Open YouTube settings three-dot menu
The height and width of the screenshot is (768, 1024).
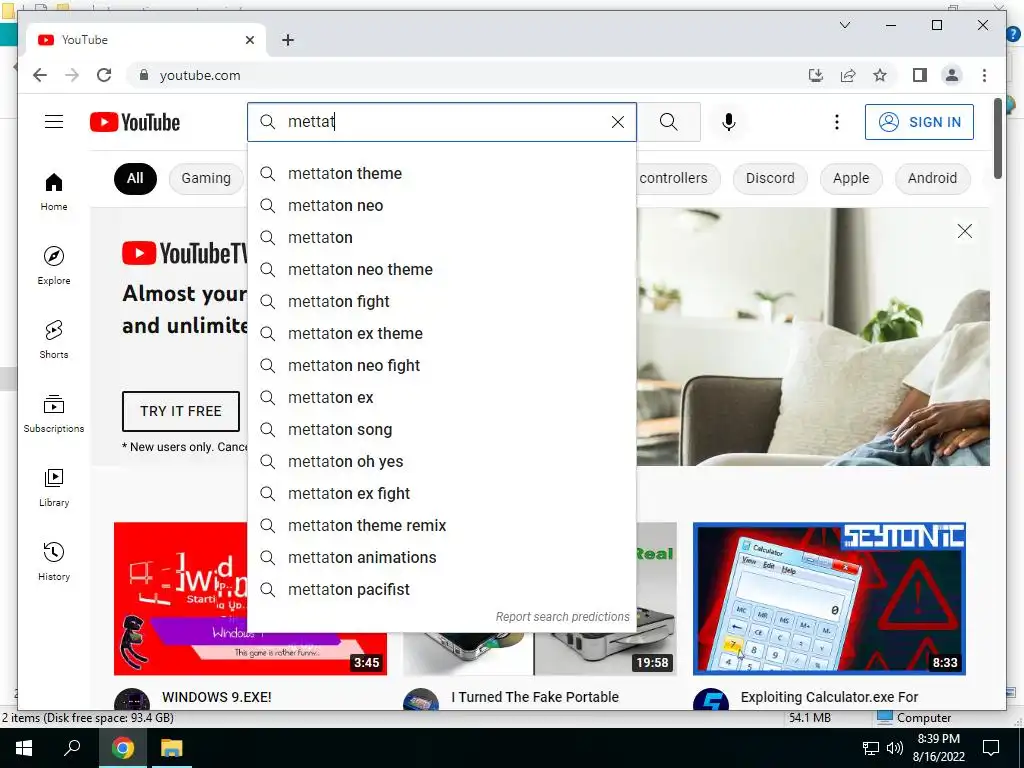click(x=837, y=122)
